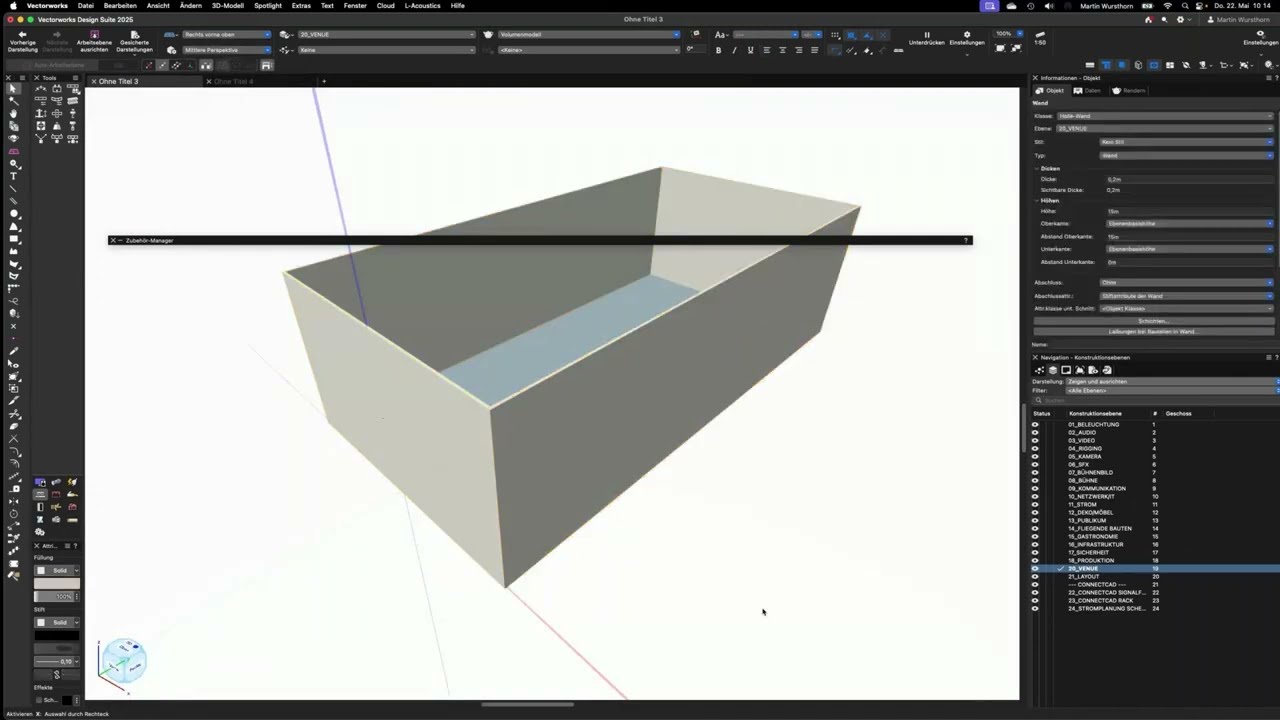Open the Volumenmodell render mode dropdown

(589, 34)
